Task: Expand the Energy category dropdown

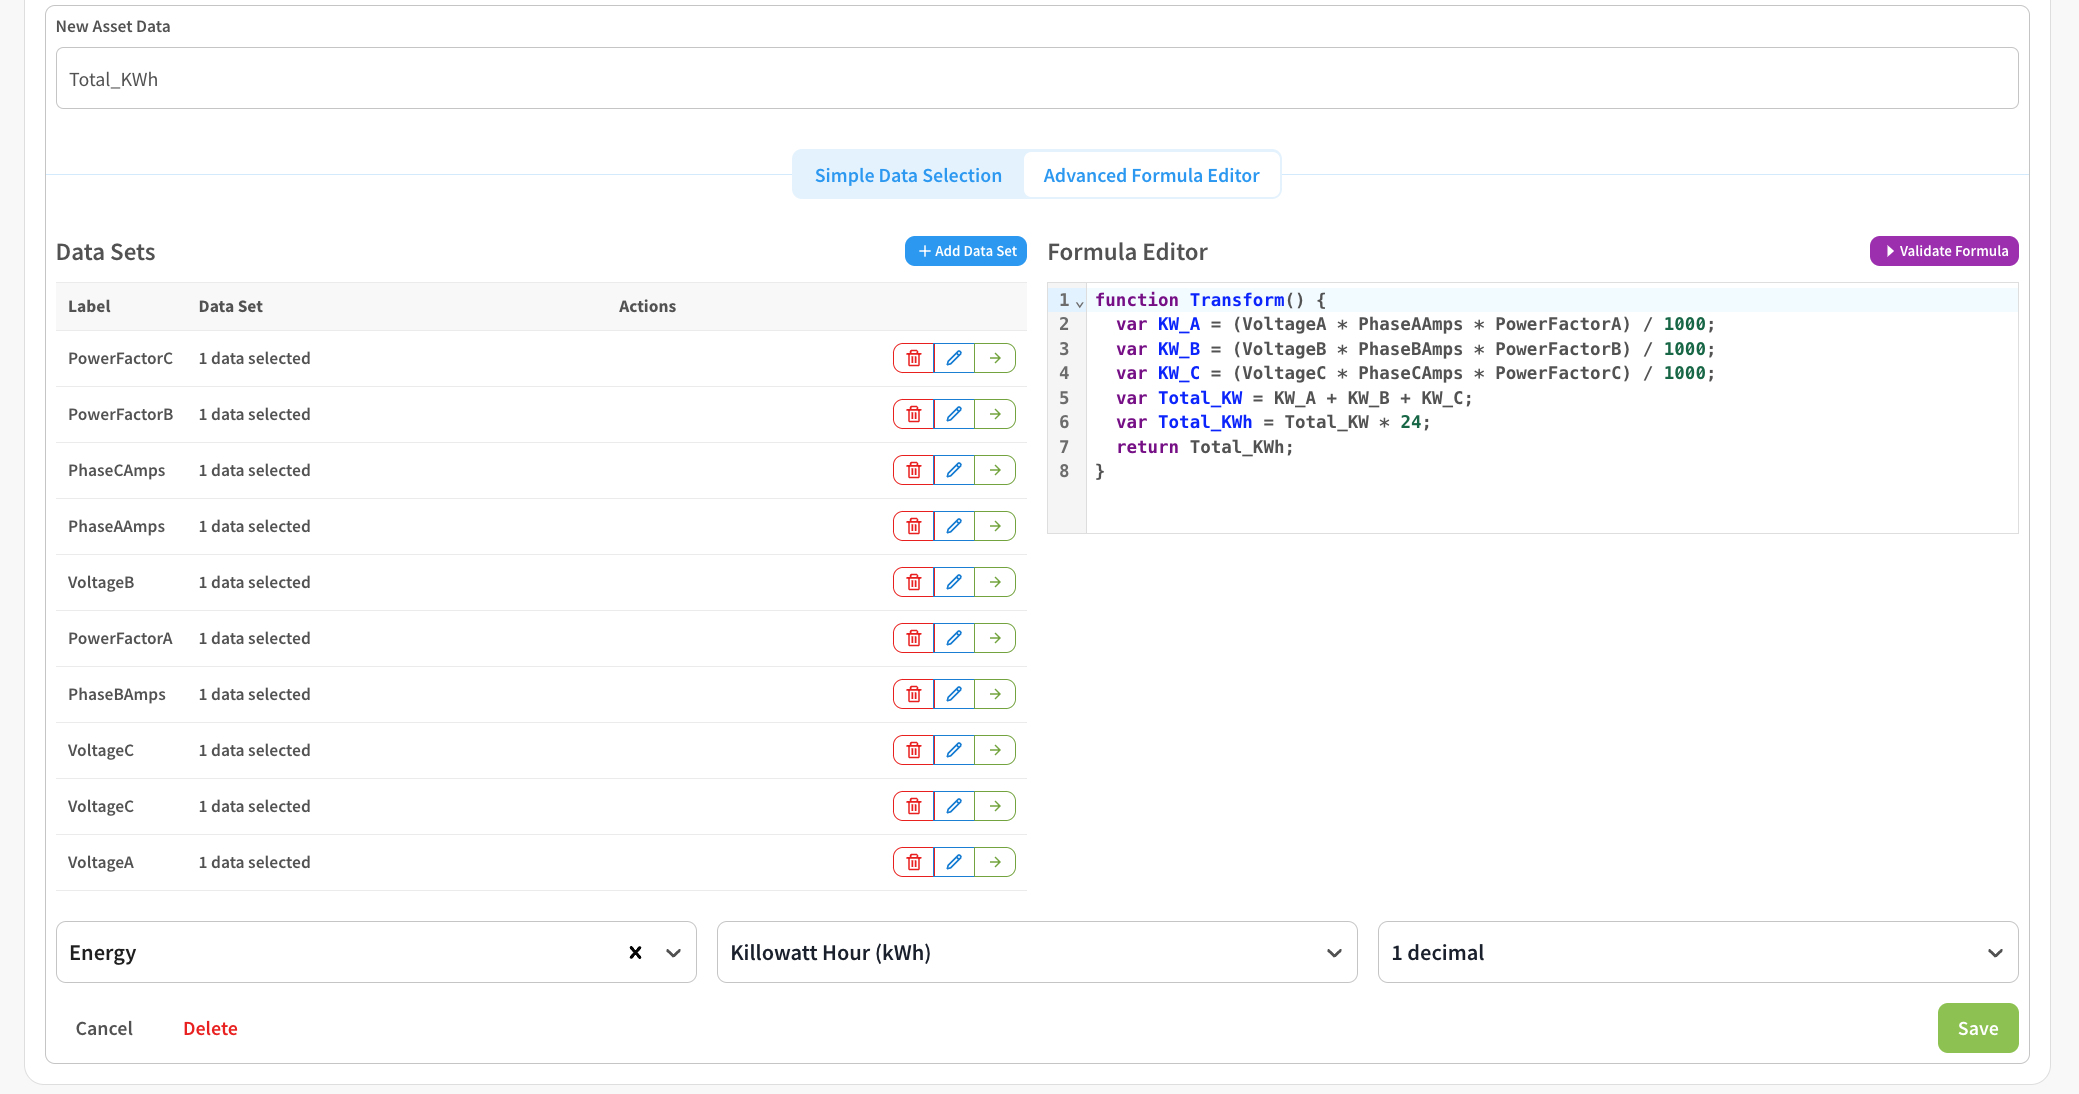Action: pos(674,953)
